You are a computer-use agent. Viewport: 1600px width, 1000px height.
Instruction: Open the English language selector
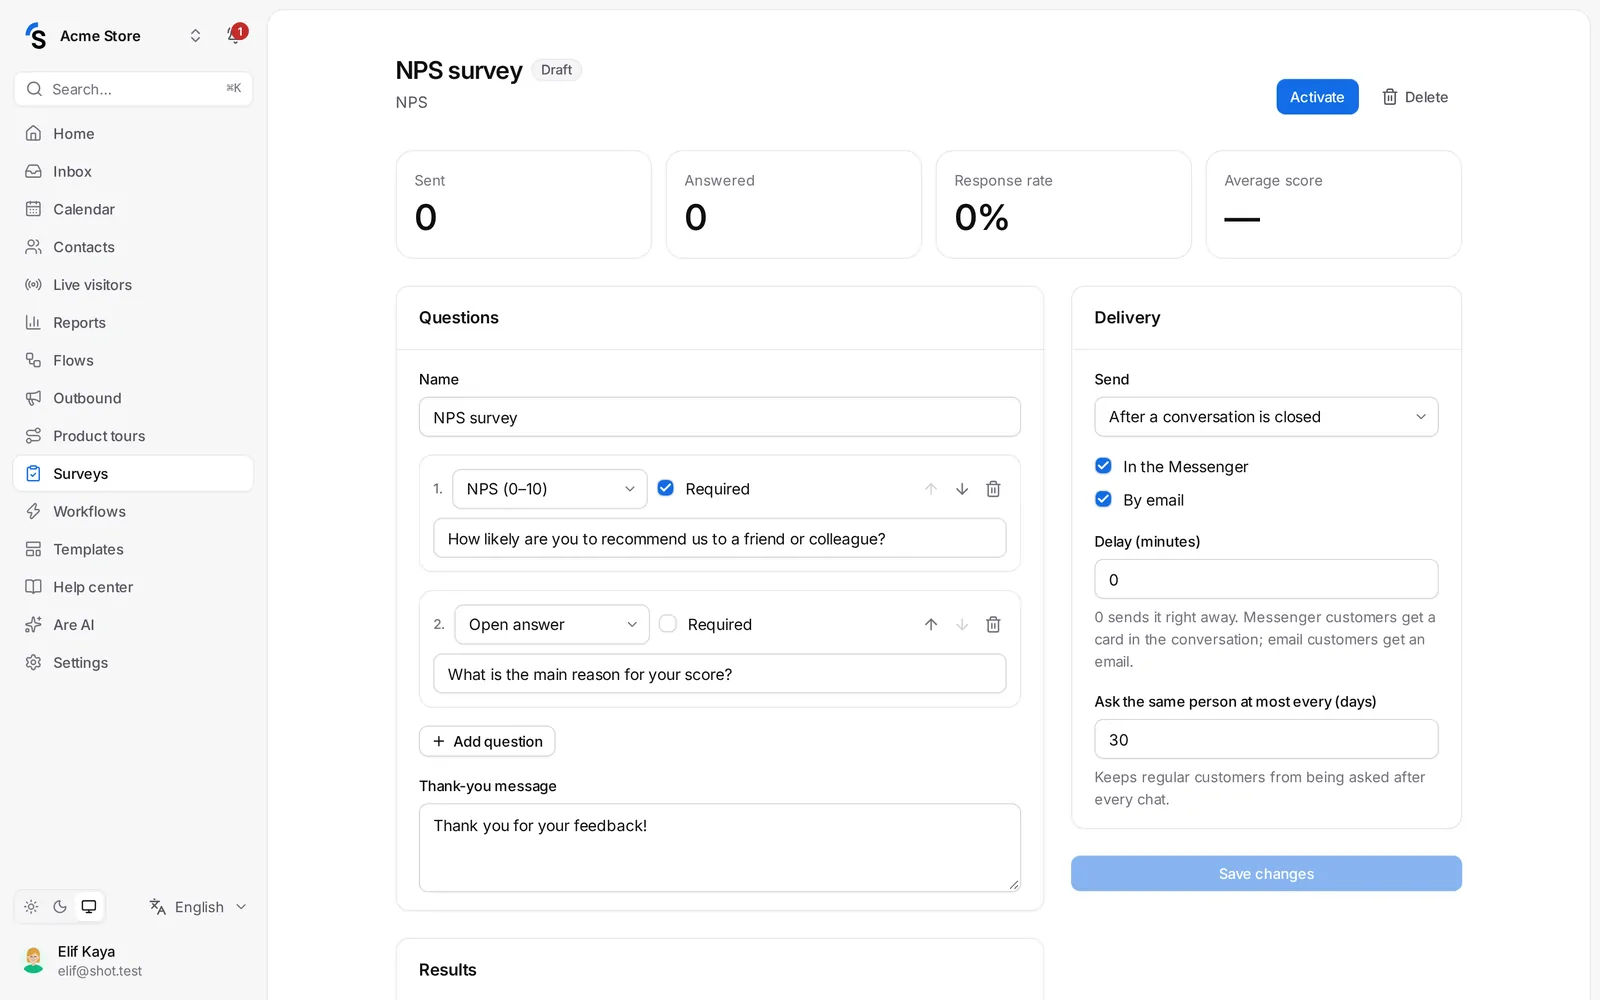point(198,907)
